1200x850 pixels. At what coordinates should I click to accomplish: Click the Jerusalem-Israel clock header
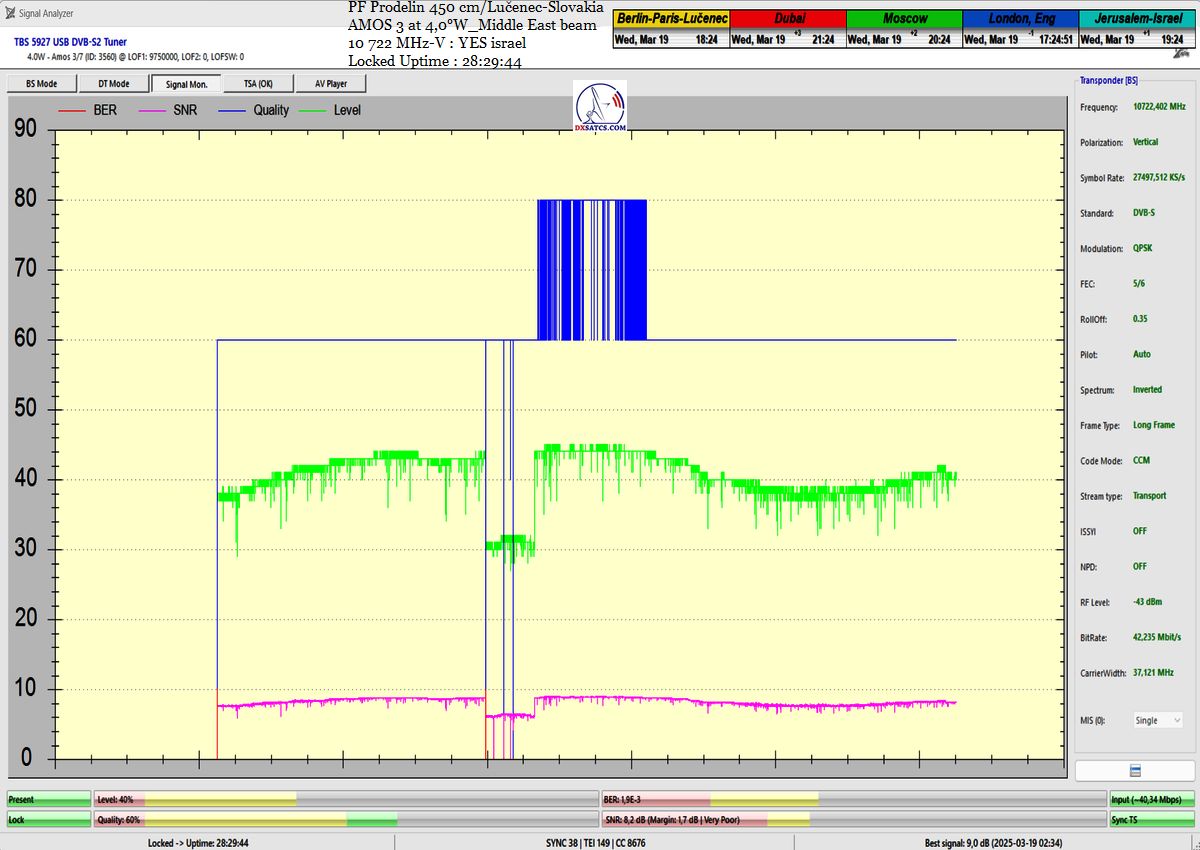pos(1138,19)
